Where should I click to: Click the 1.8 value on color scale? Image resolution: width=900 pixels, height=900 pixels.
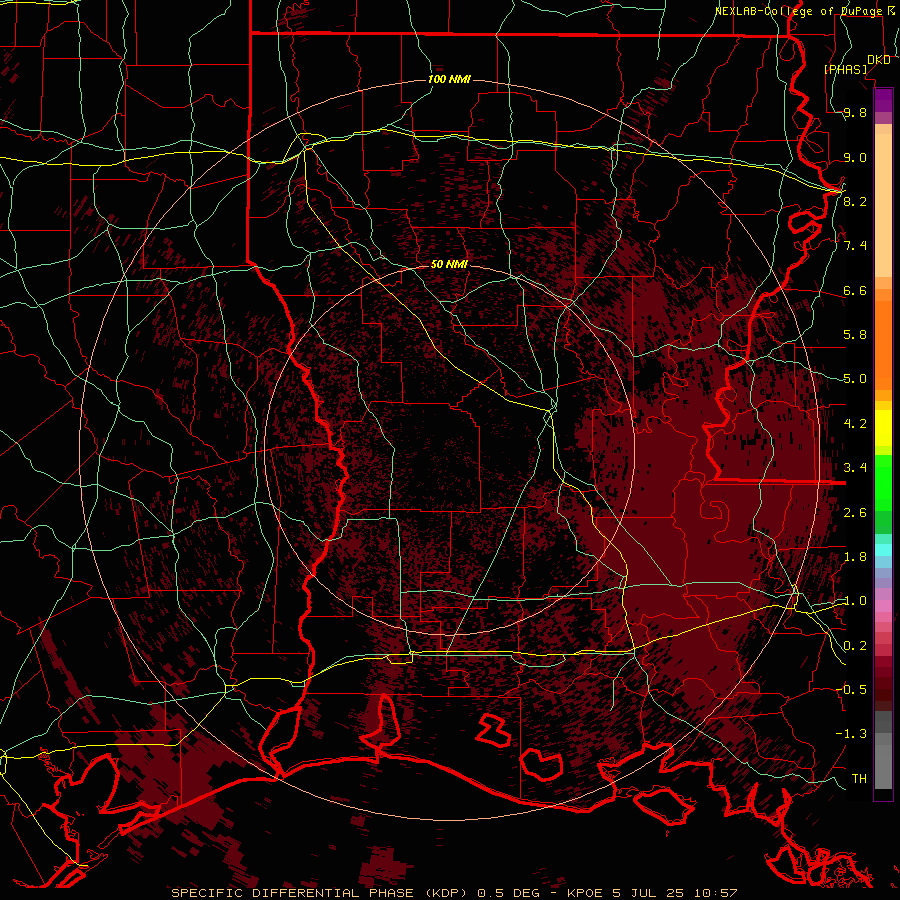855,557
